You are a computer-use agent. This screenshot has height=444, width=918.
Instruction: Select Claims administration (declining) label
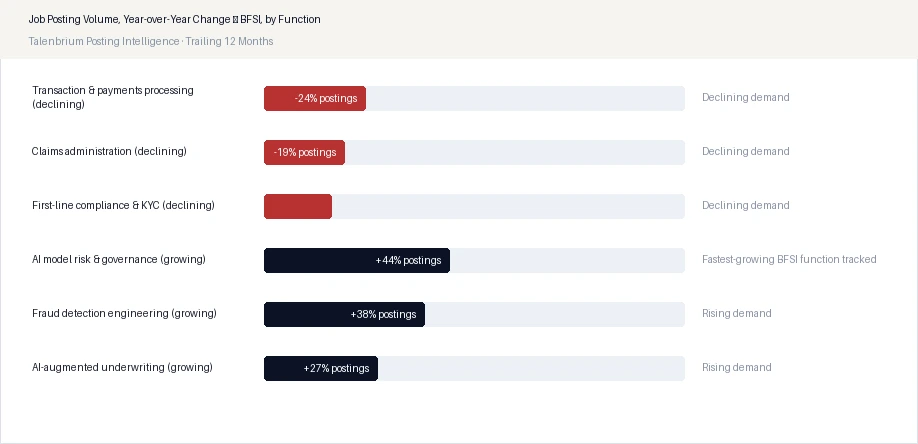[x=109, y=151]
